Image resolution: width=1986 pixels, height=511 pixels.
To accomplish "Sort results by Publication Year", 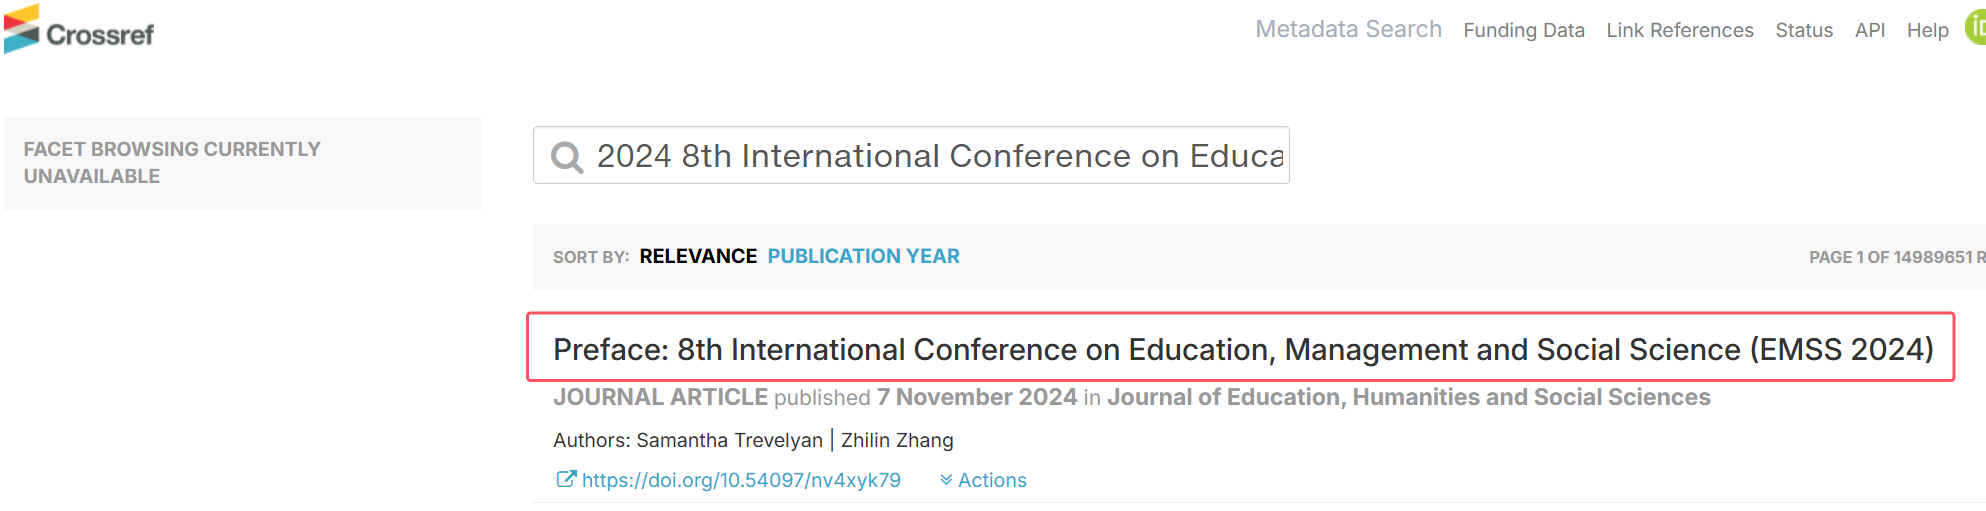I will coord(863,256).
